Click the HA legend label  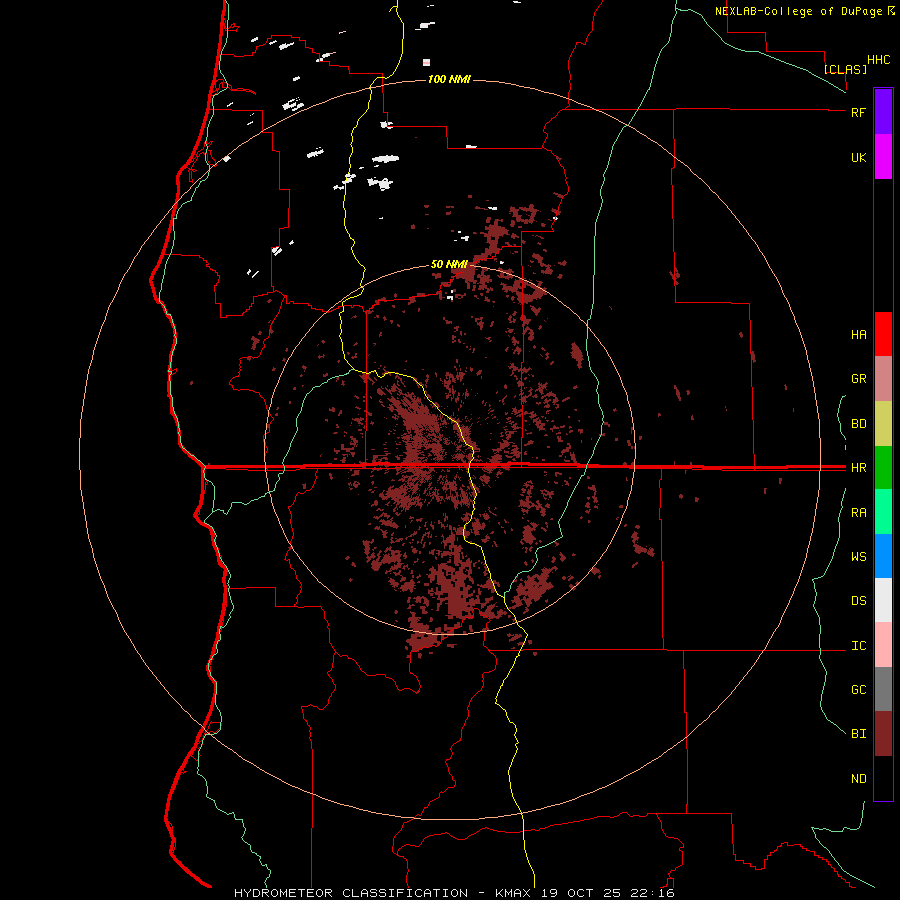point(858,334)
